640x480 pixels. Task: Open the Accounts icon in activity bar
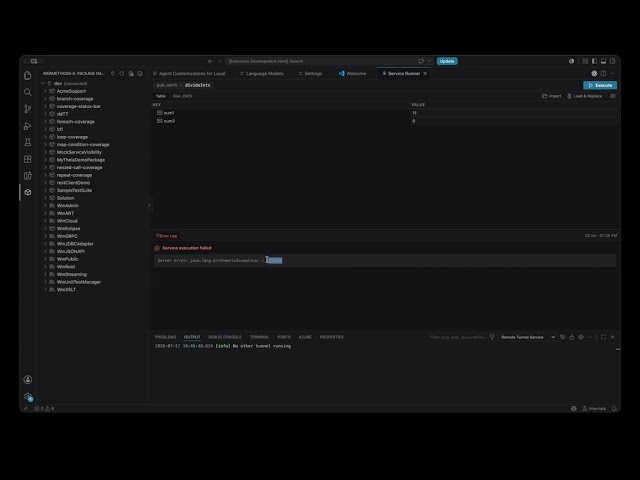[x=28, y=380]
